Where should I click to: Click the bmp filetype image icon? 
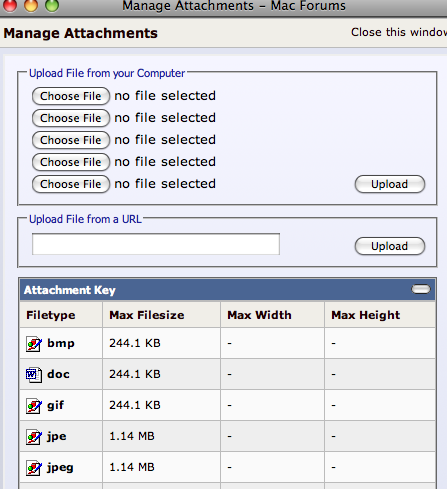(x=34, y=344)
